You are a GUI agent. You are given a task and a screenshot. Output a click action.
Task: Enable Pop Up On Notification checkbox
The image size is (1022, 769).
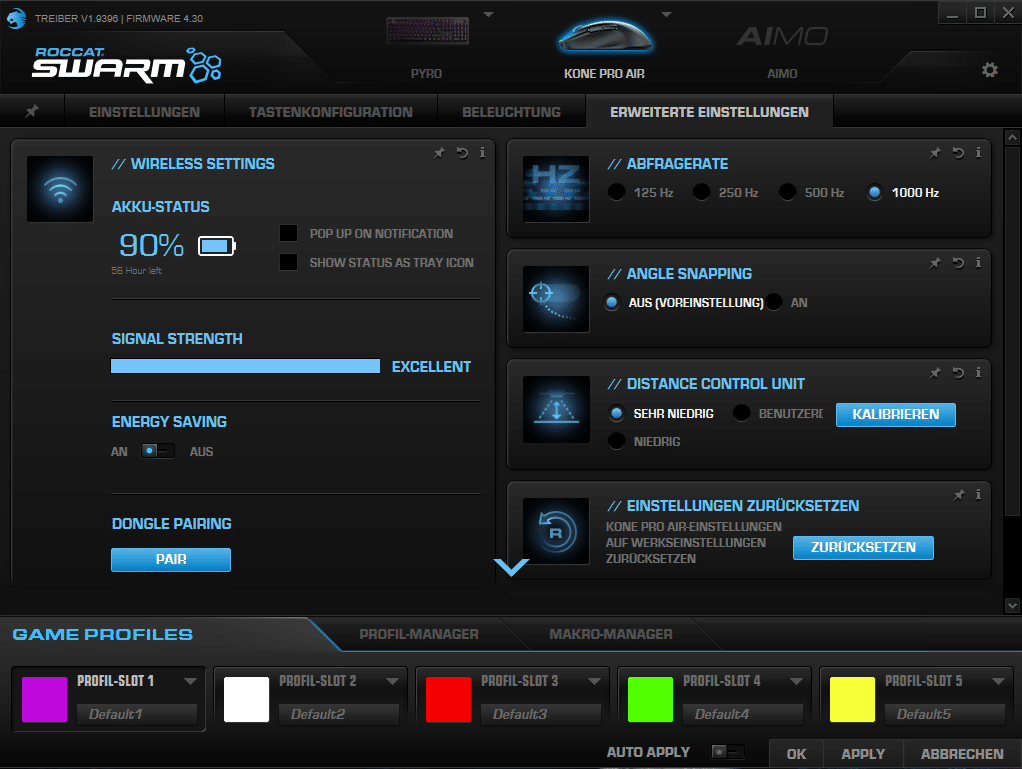coord(289,234)
